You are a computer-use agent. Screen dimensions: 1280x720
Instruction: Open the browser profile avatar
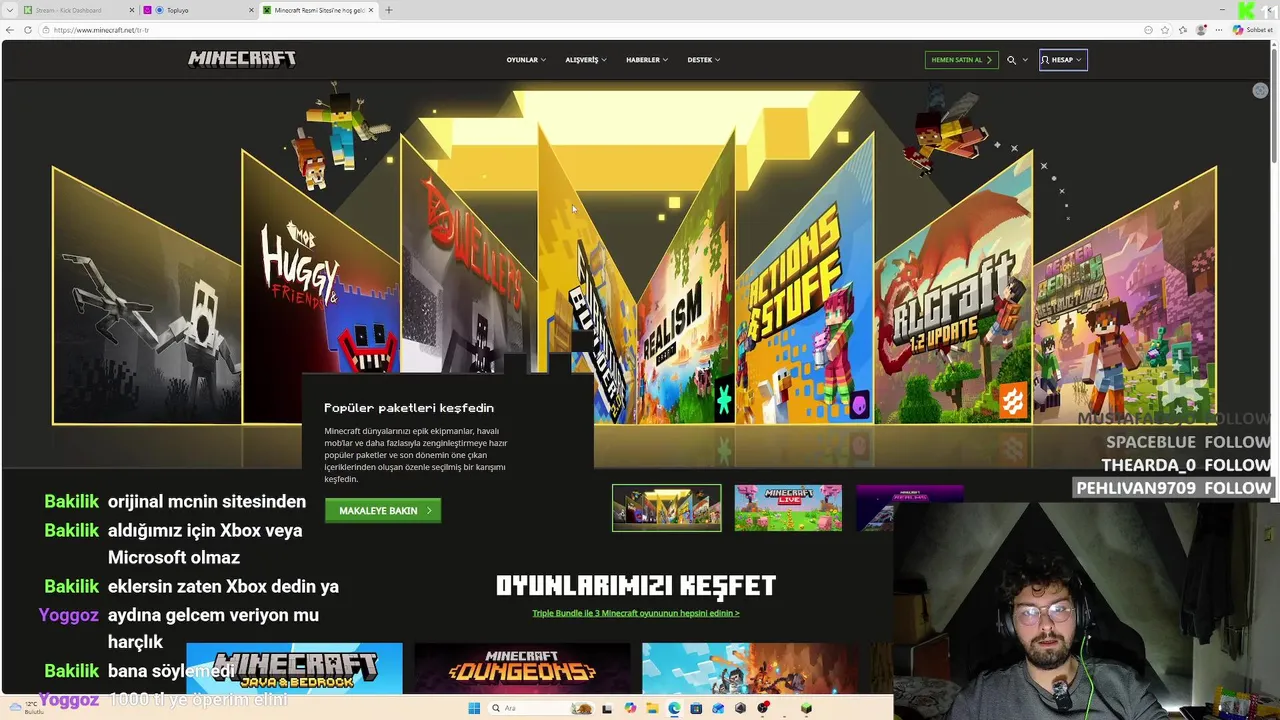1201,30
